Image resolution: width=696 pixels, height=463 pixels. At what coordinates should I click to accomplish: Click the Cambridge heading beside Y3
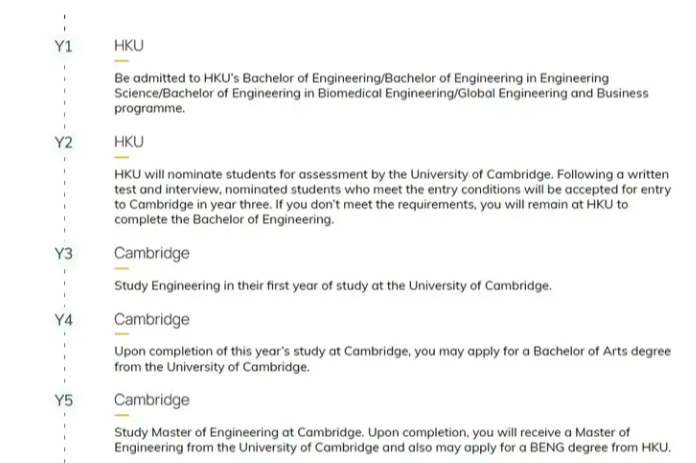[x=152, y=253]
